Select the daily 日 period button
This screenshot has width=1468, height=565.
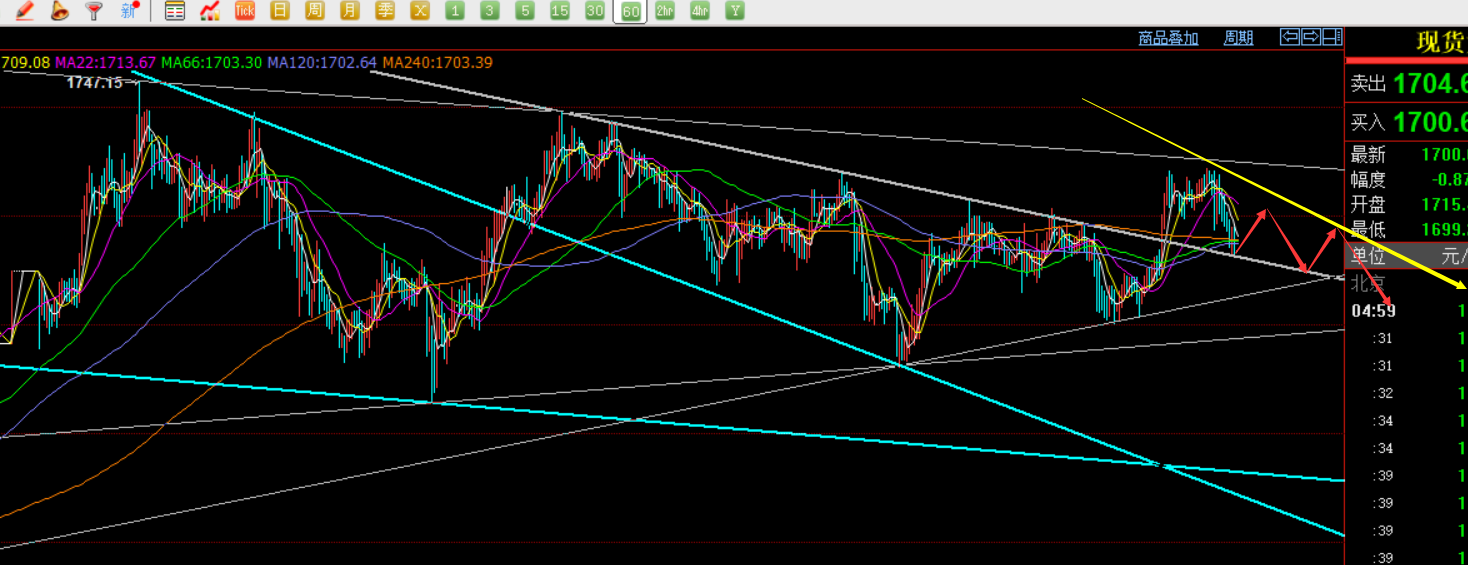(280, 11)
